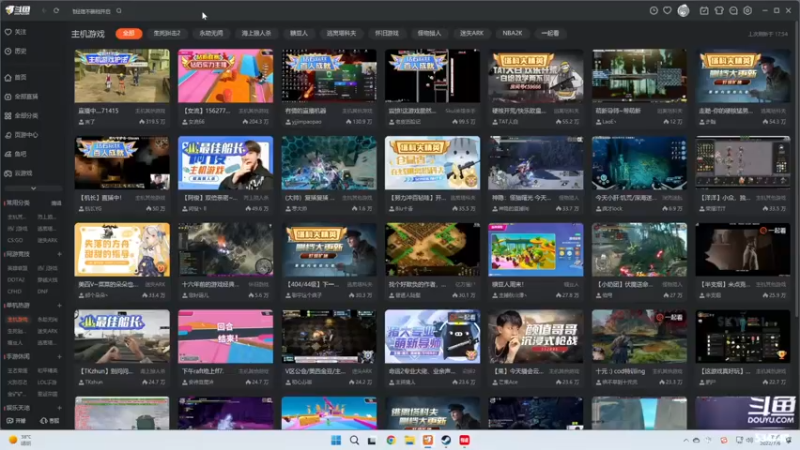Select the 怀旧游戏 category tab
Image resolution: width=800 pixels, height=450 pixels.
(387, 33)
